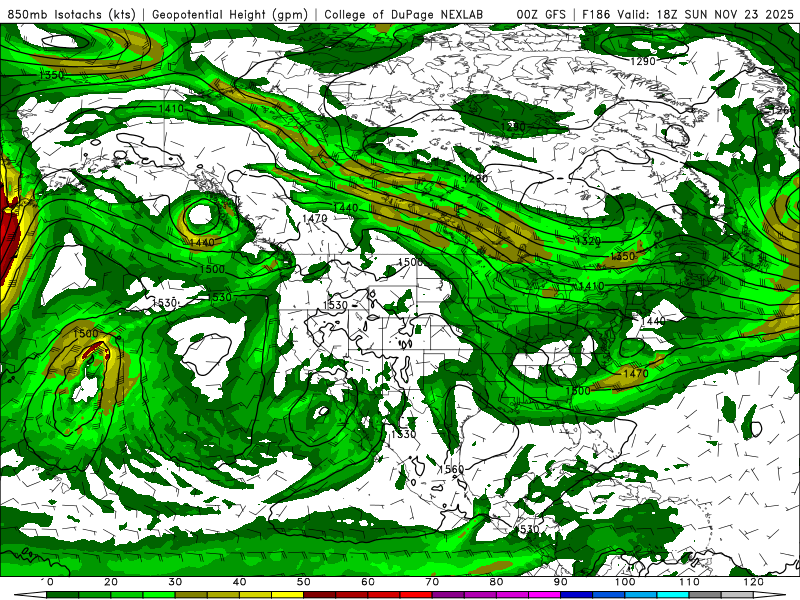
Task: Pick the bright yellow swatch below 50
Action: 287,595
